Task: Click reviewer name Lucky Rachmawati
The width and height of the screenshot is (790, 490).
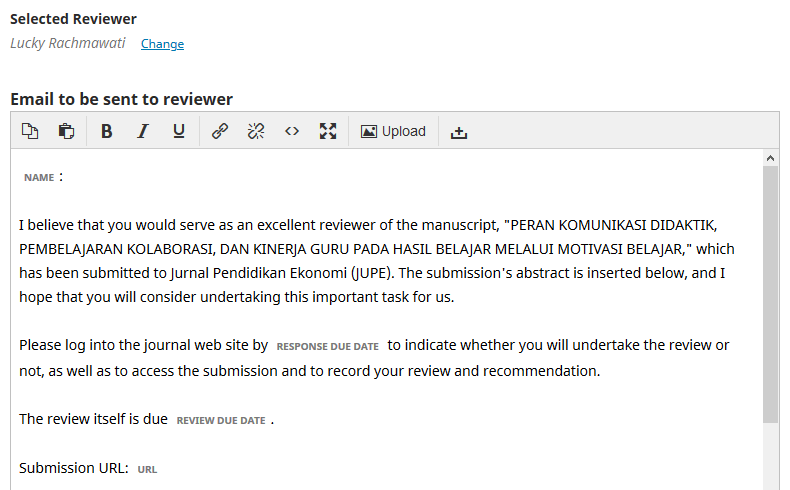Action: 68,43
